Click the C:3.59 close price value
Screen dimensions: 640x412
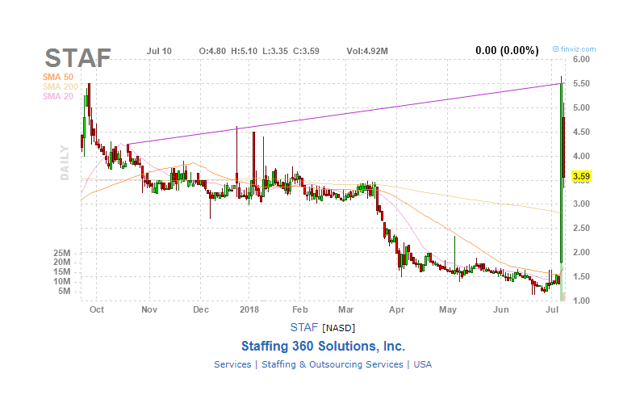(x=306, y=51)
